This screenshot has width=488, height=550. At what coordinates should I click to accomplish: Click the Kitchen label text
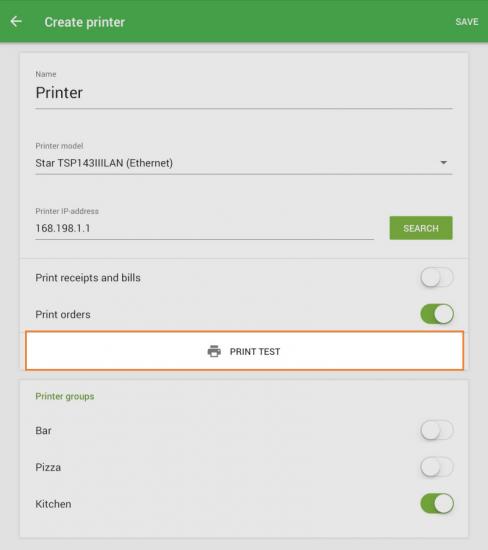(53, 504)
